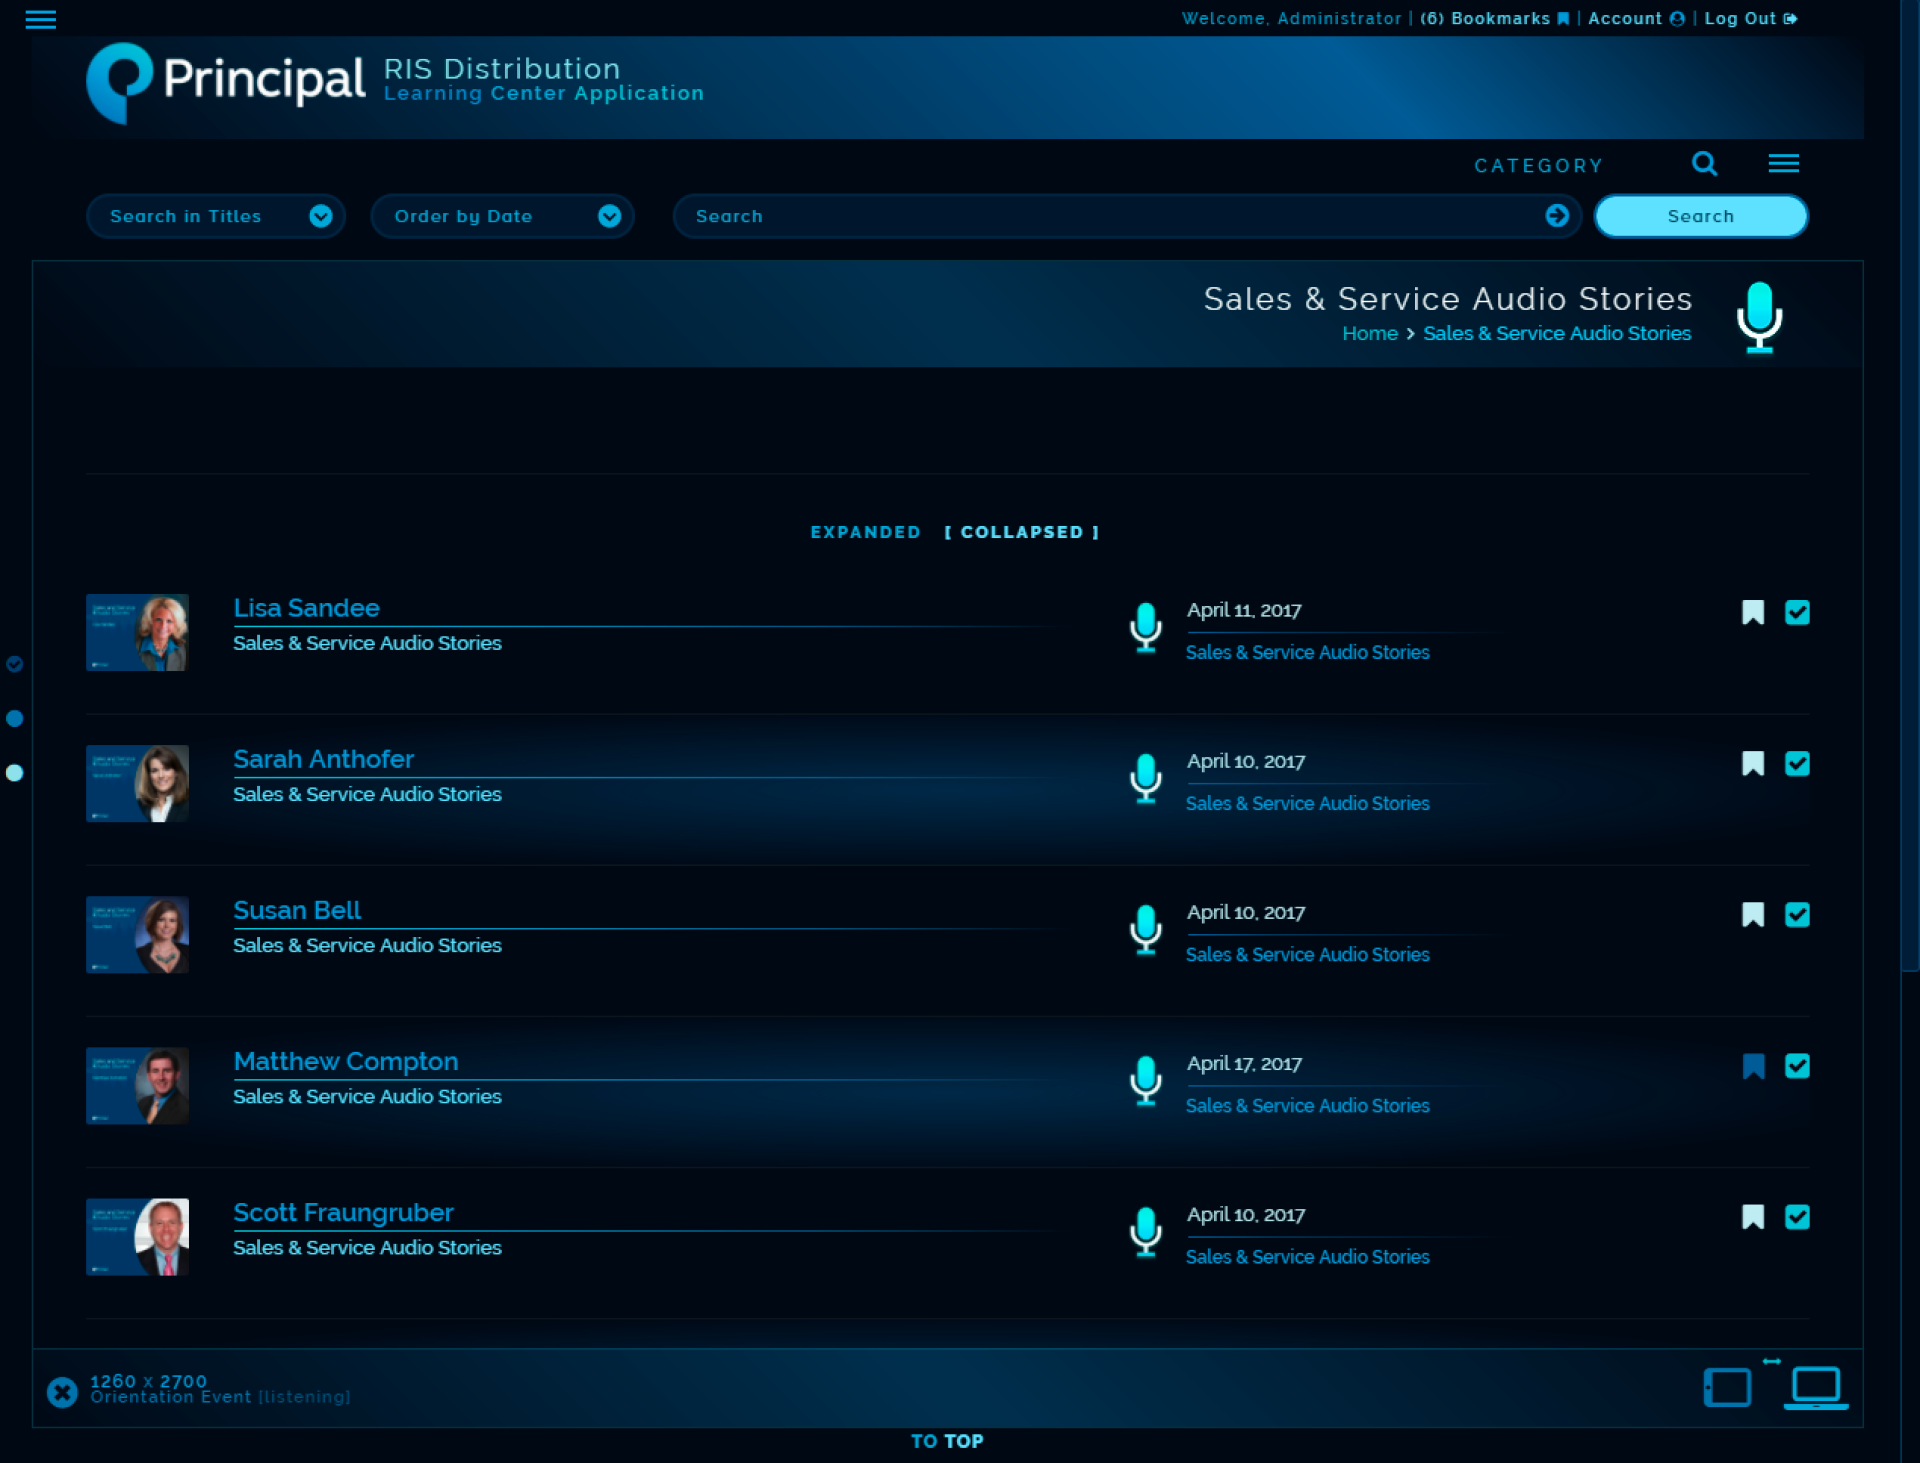Open the Search in Titles dropdown

coord(216,216)
